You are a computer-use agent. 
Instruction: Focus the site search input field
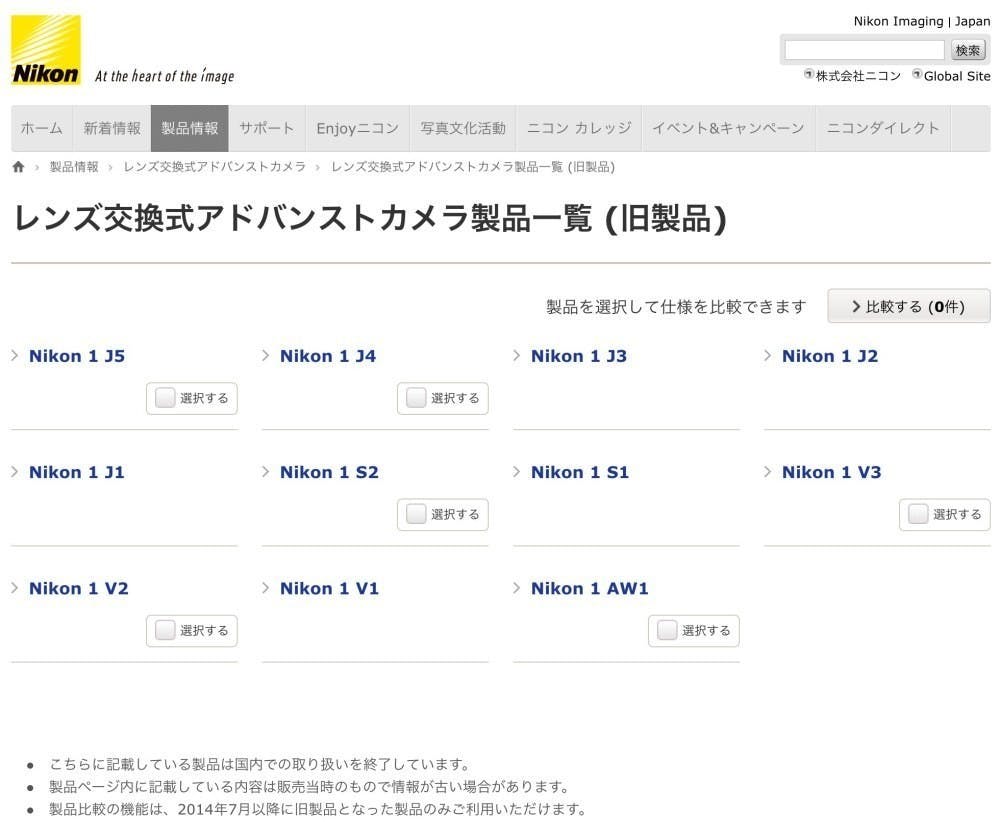(x=864, y=50)
